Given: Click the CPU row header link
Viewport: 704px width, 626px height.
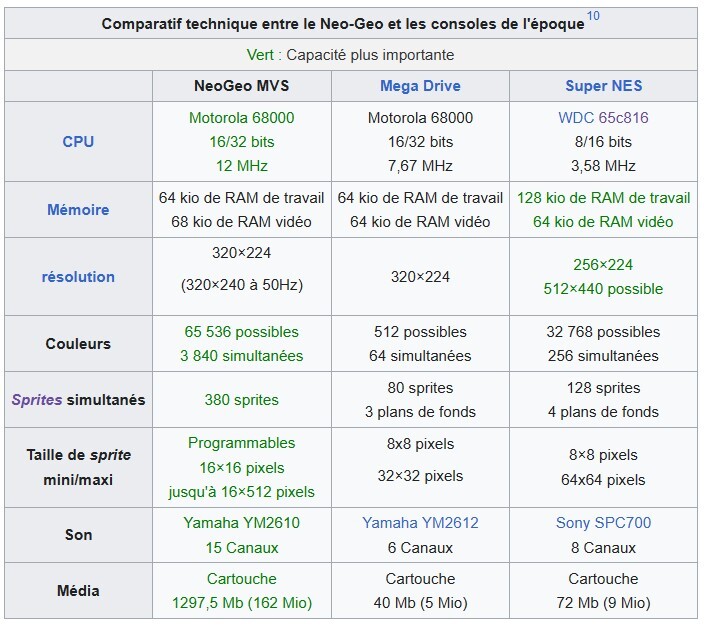Looking at the screenshot, I should coord(78,141).
